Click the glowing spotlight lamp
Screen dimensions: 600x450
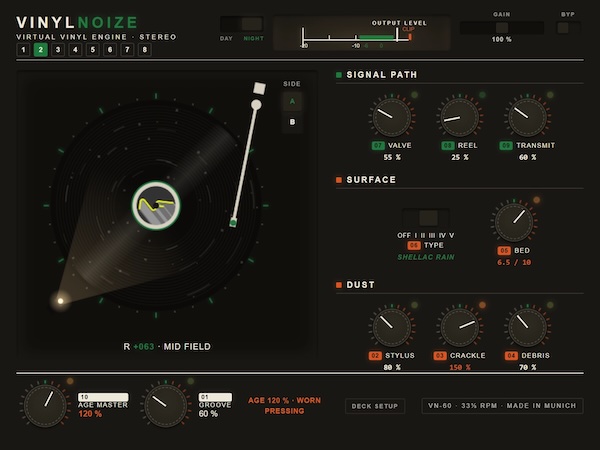click(60, 301)
